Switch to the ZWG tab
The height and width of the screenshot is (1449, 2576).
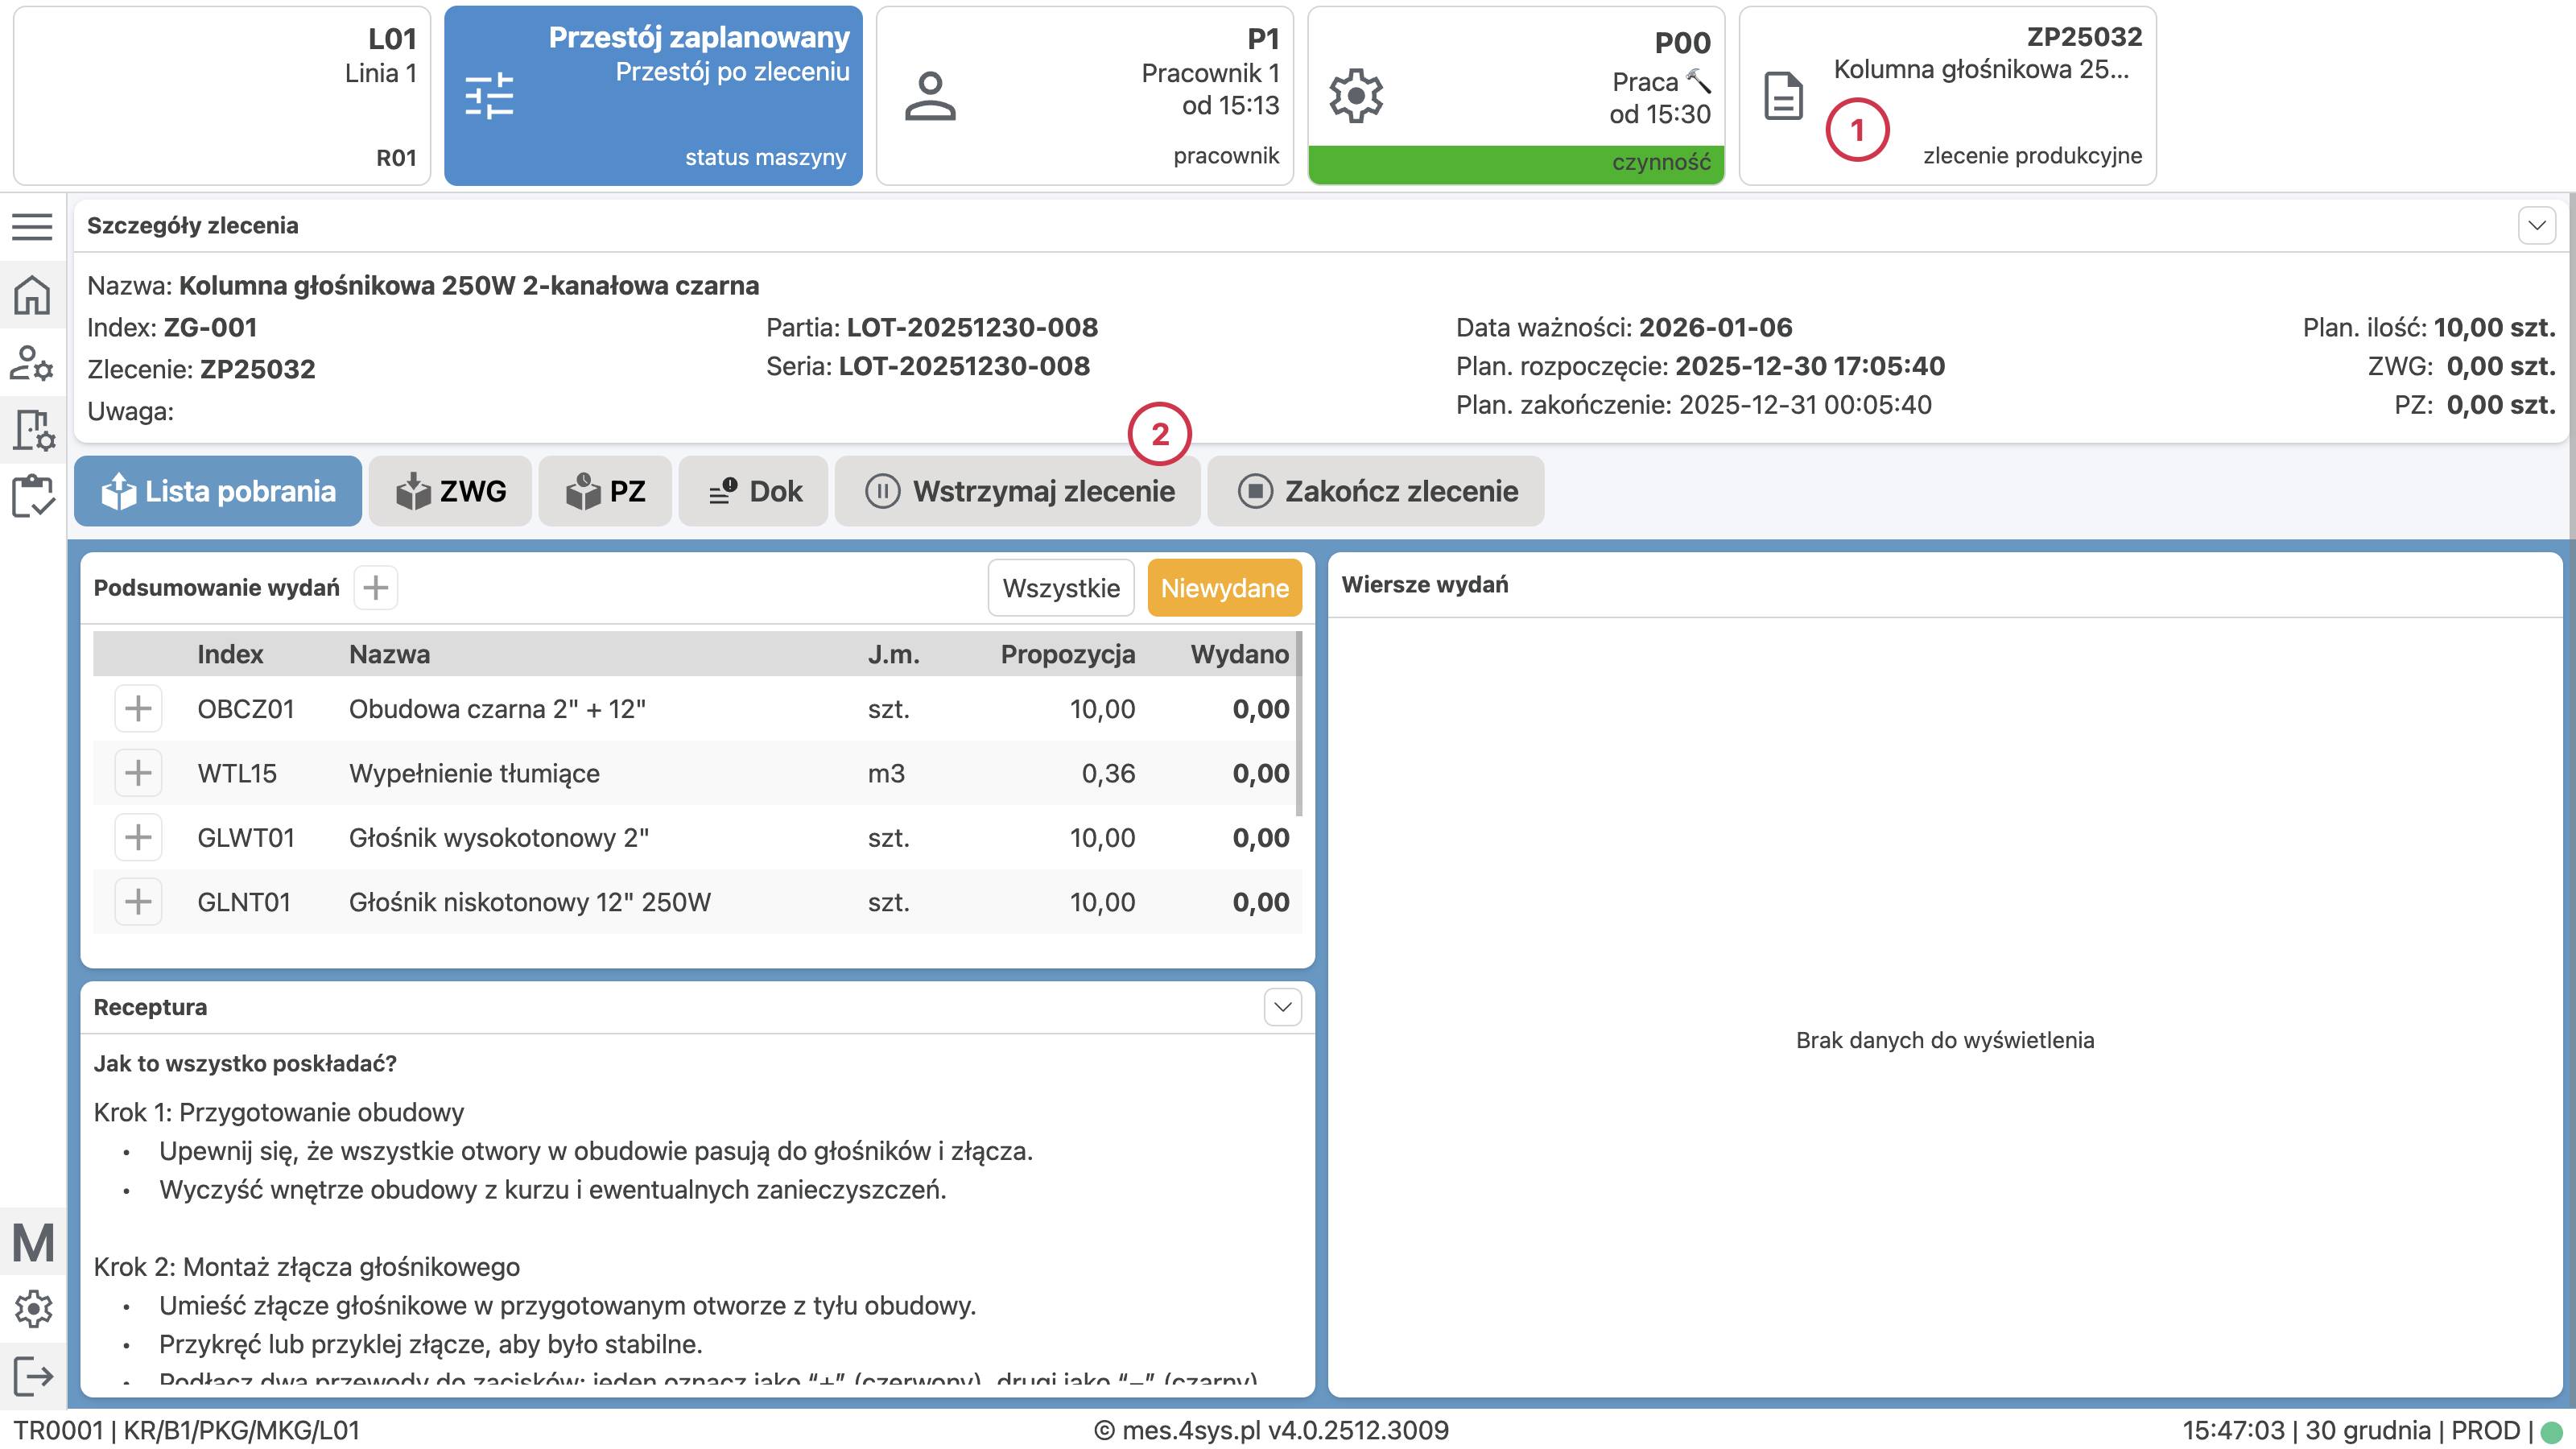451,491
